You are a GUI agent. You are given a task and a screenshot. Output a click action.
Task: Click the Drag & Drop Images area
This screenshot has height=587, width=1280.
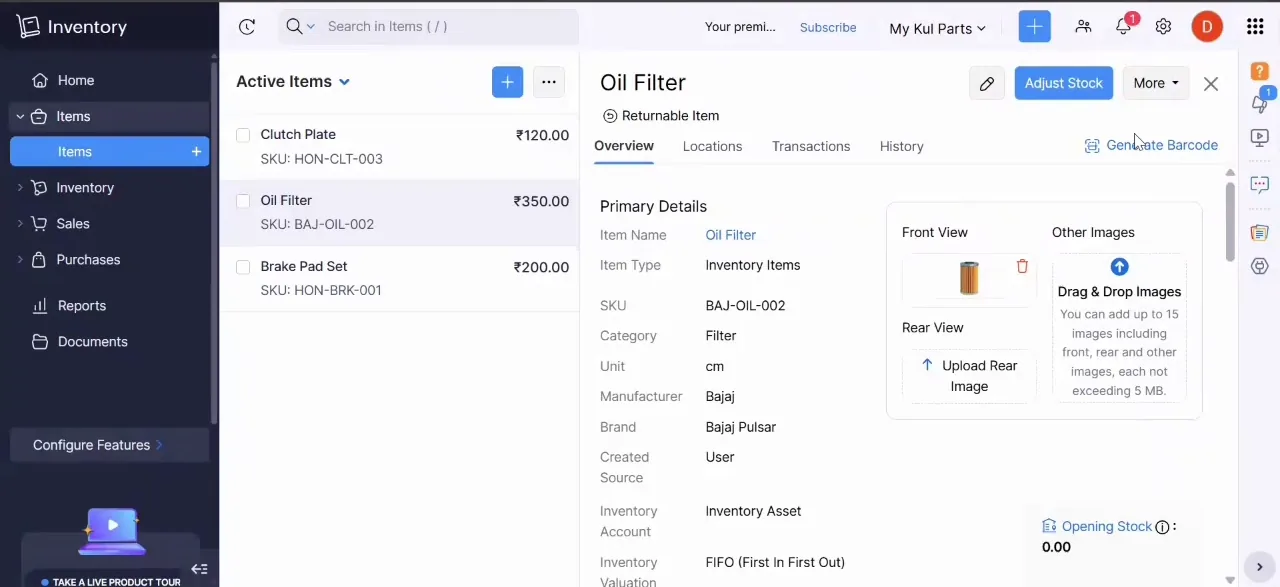pos(1119,328)
